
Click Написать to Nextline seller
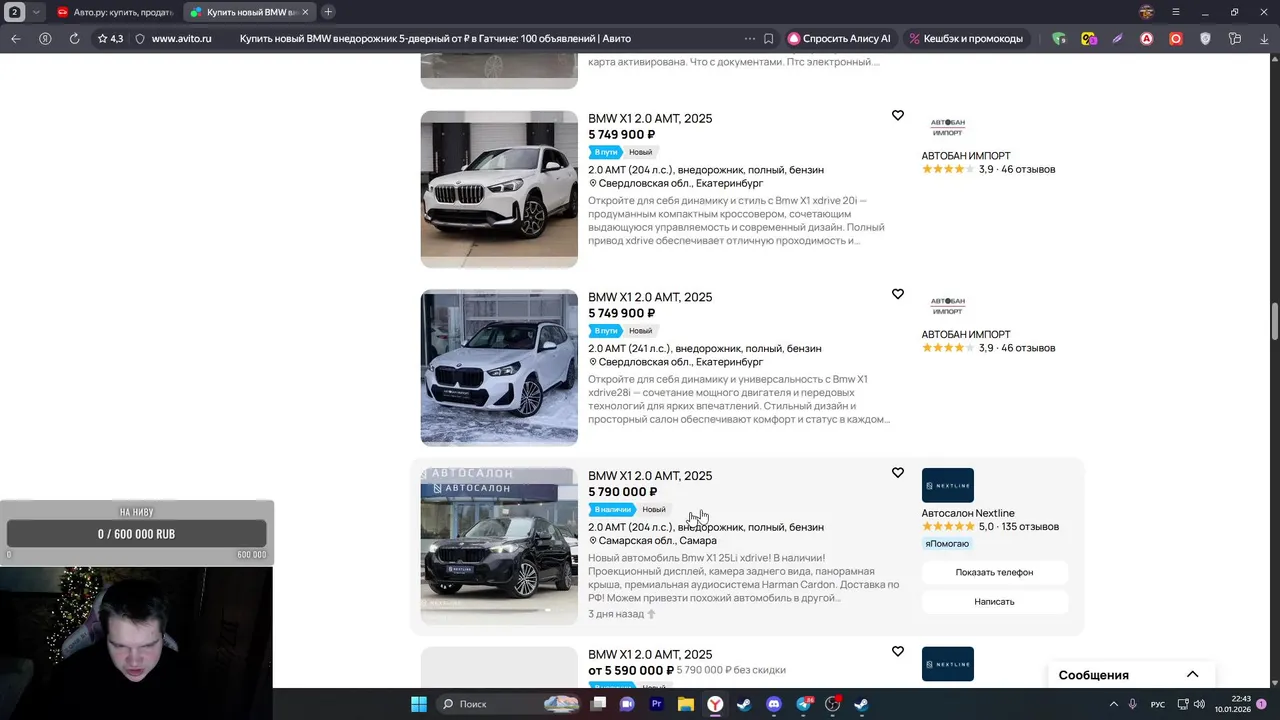994,602
